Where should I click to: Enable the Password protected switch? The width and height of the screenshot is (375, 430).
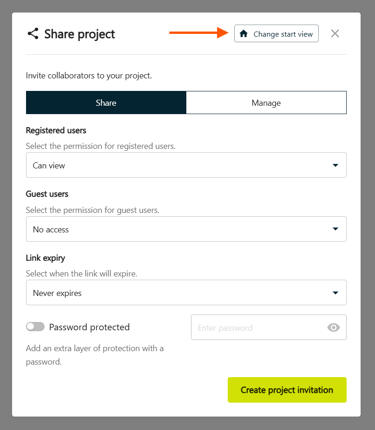click(x=35, y=327)
